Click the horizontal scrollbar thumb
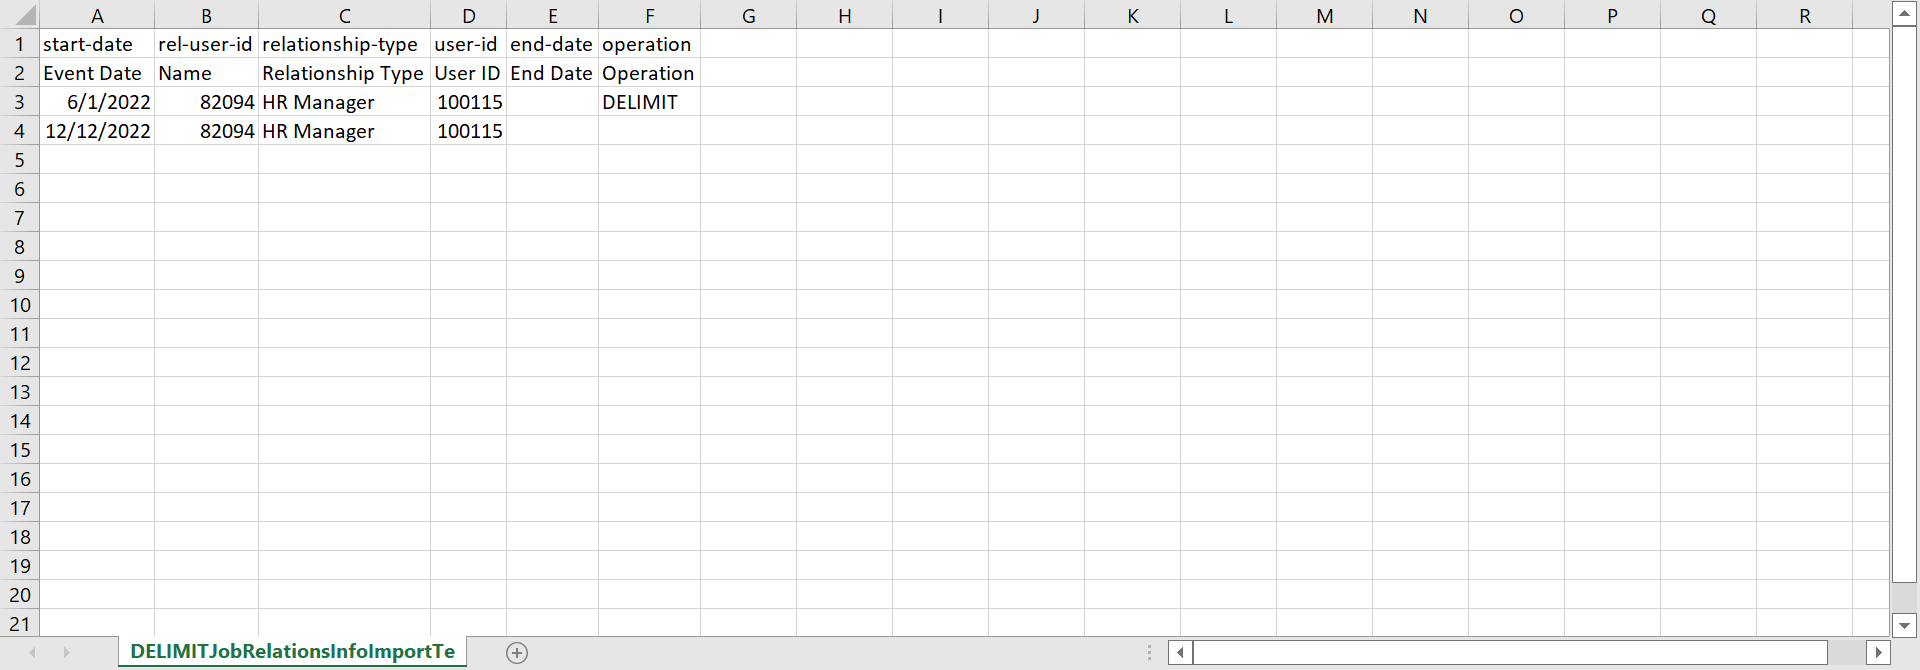Image resolution: width=1920 pixels, height=670 pixels. pos(1510,653)
